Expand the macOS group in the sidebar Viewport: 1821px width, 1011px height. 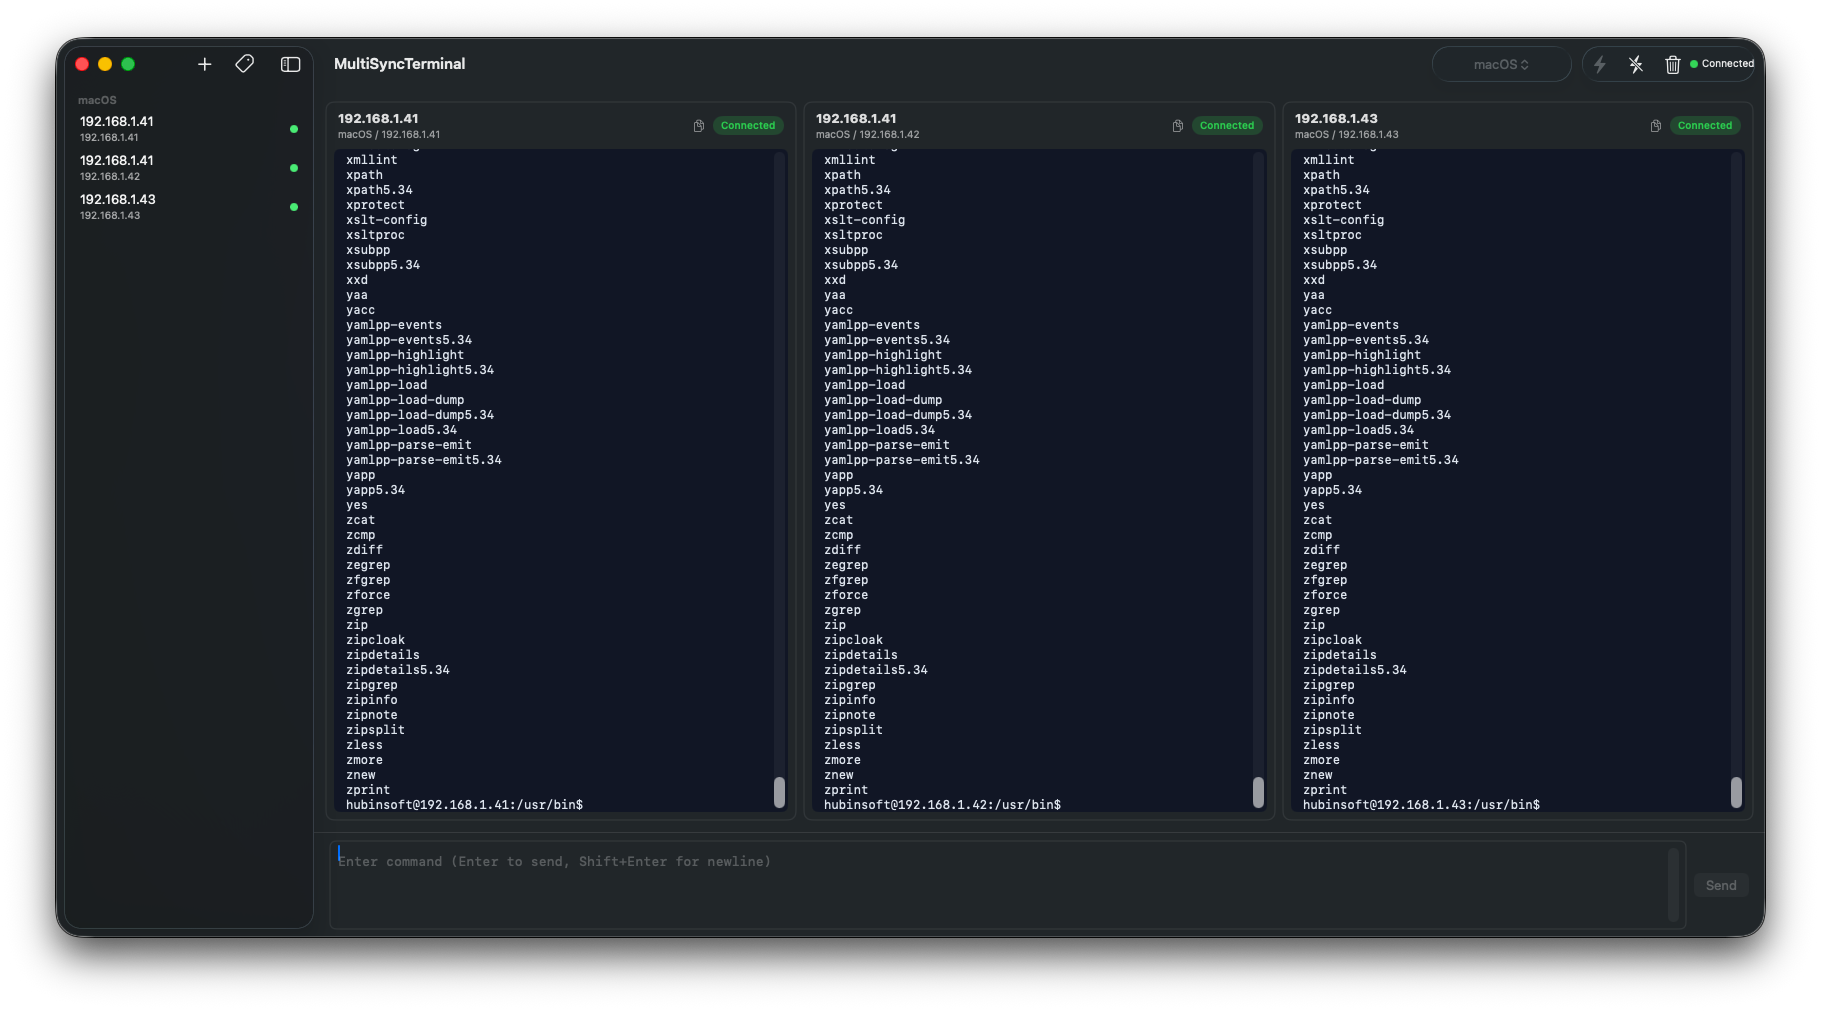point(96,100)
